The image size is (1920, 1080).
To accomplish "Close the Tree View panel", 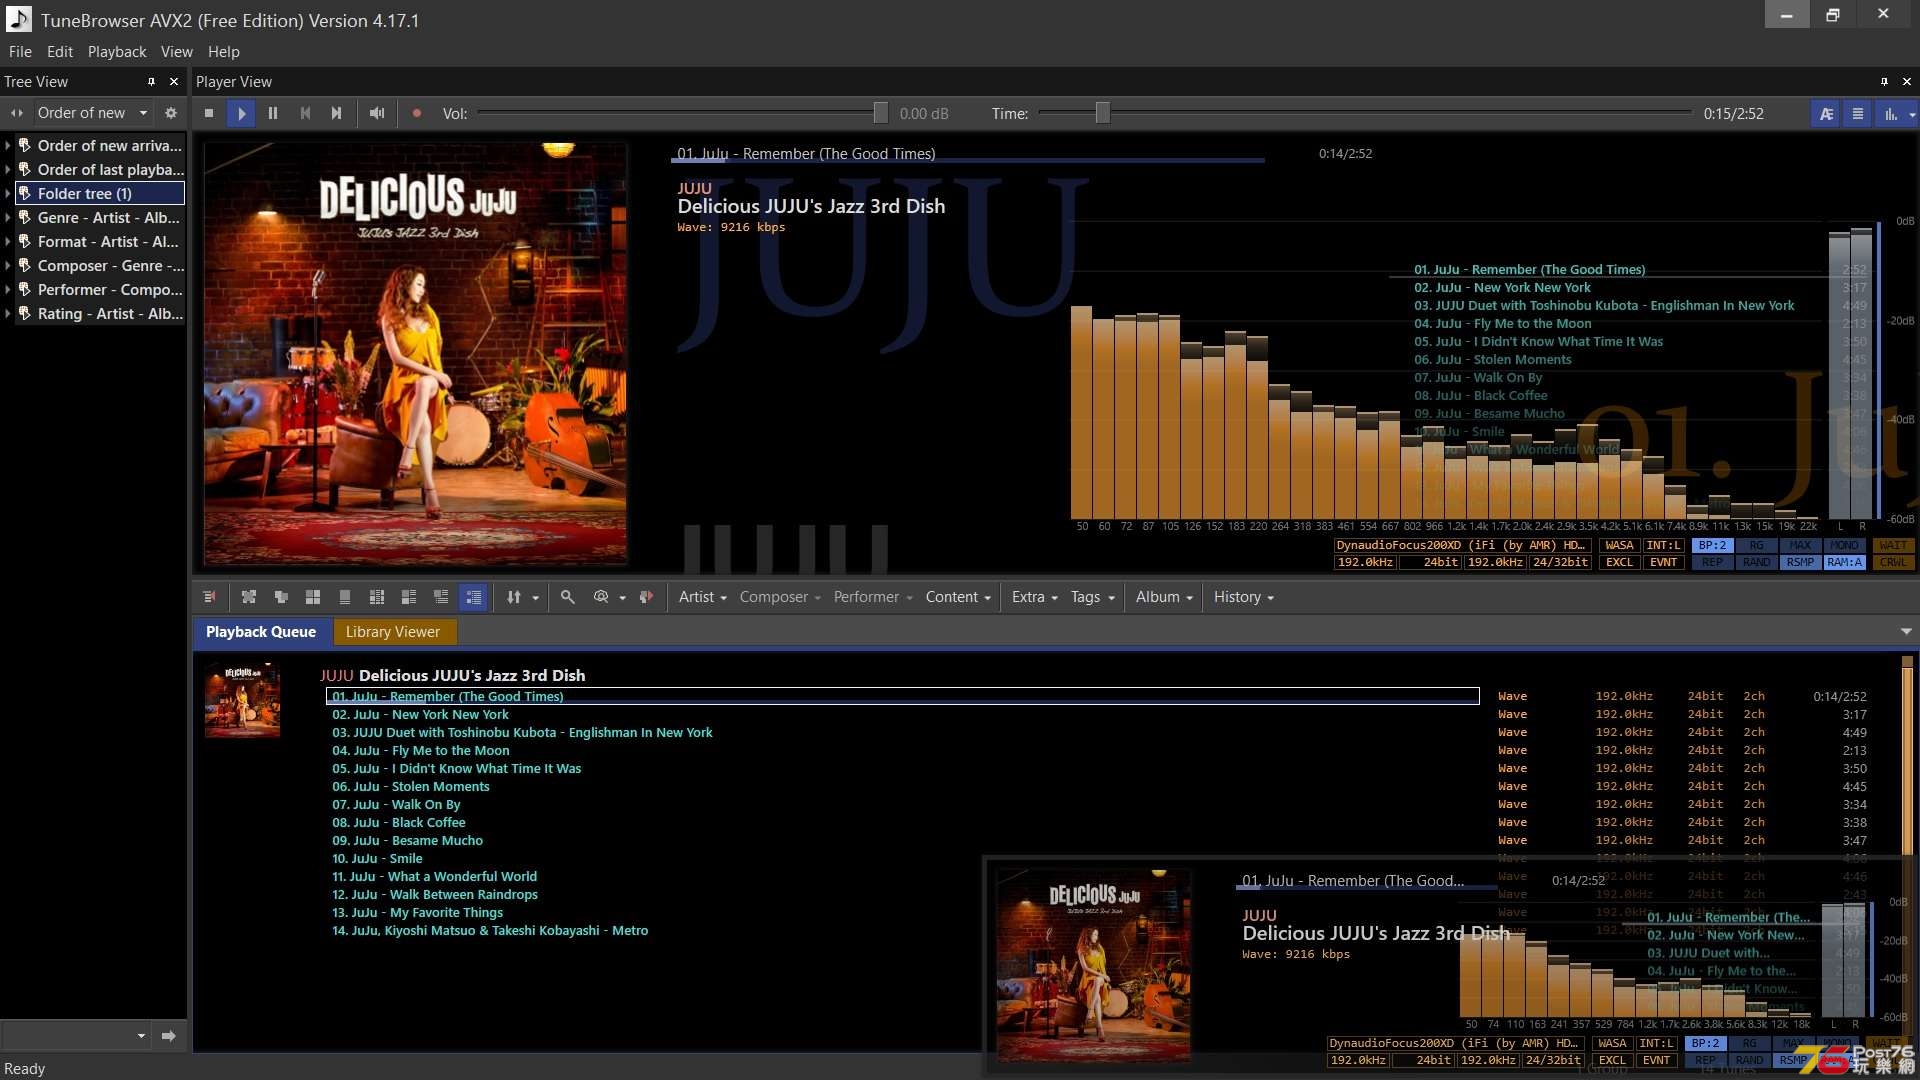I will tap(174, 82).
